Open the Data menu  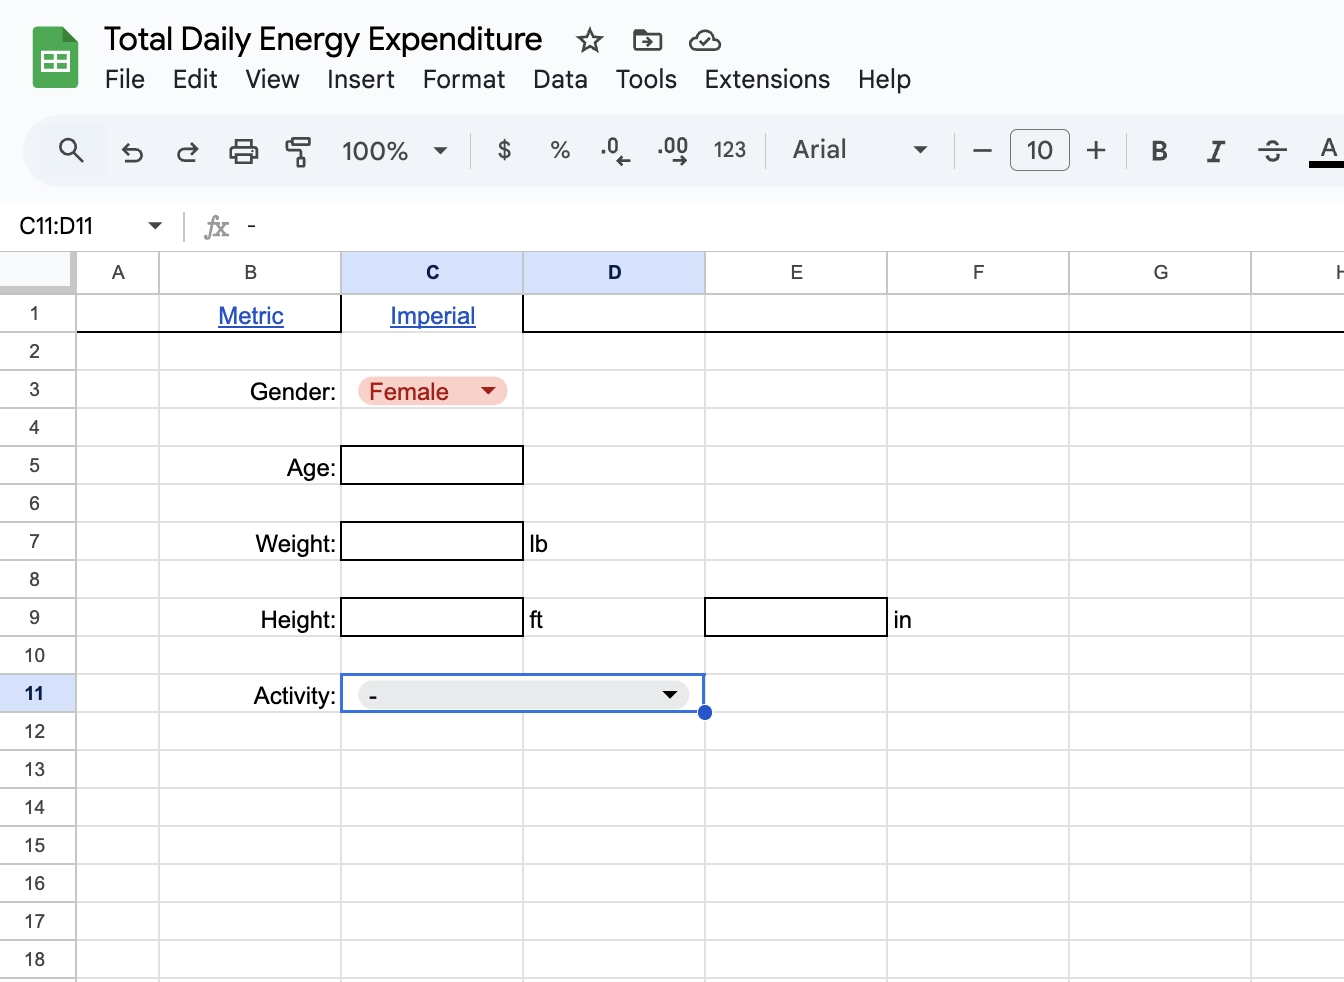click(x=560, y=80)
